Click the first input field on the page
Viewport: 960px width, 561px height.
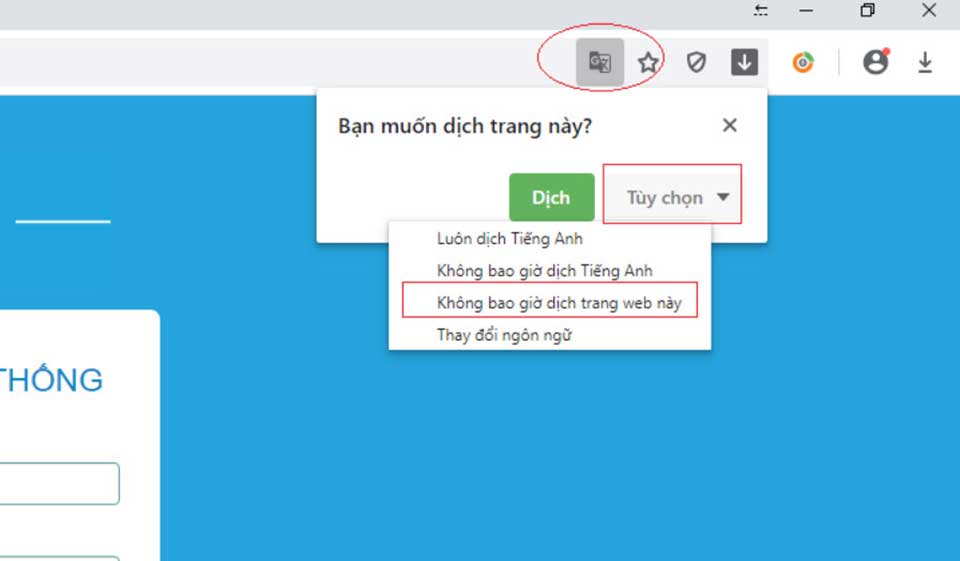(59, 484)
